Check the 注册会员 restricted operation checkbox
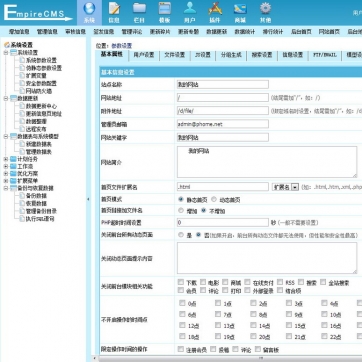Screen dimensions: 362x362 [181, 349]
